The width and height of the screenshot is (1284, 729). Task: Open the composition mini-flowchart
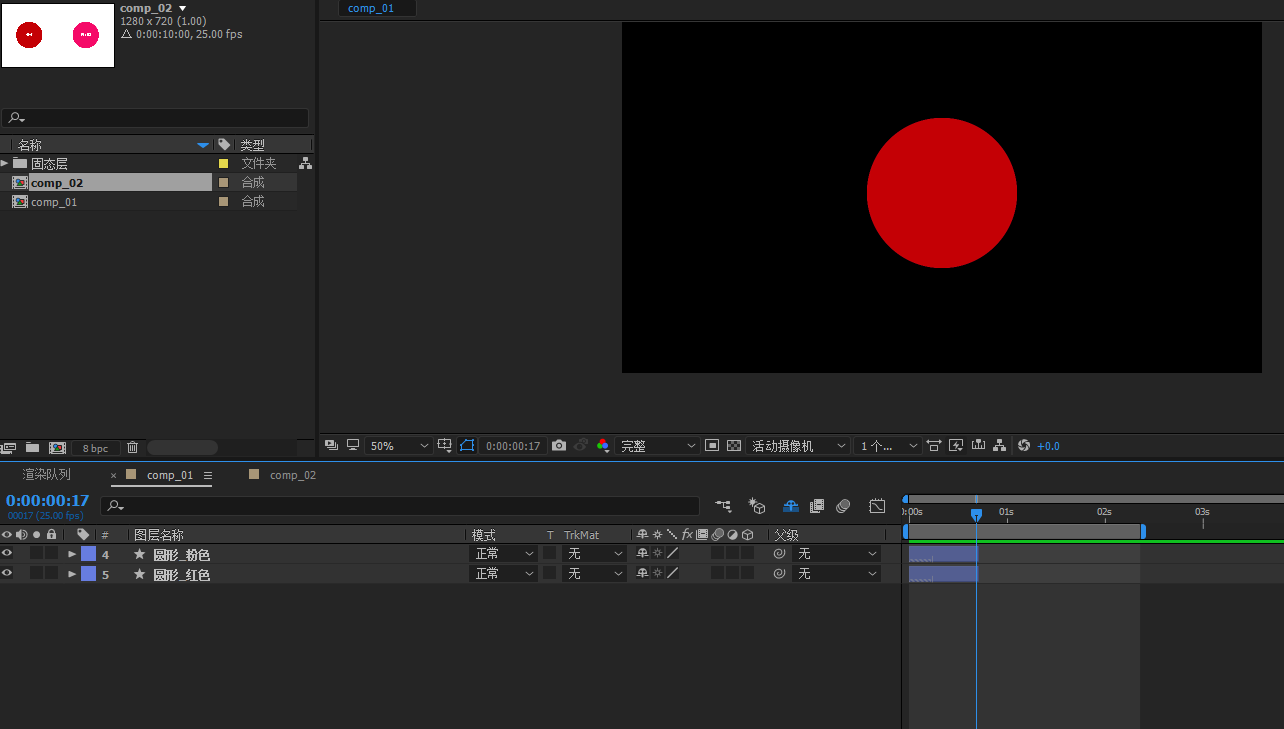(x=723, y=506)
